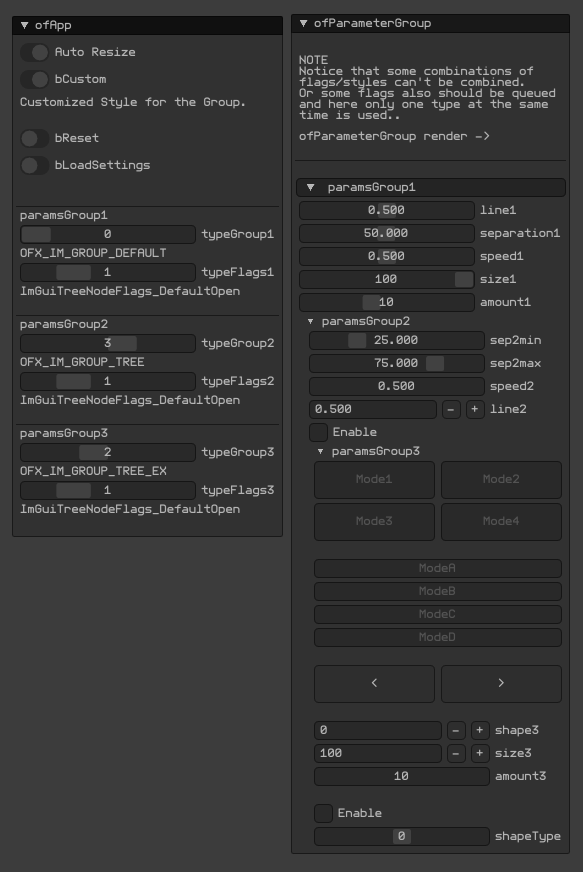This screenshot has height=872, width=583.
Task: Check Enable box above shapeType
Action: pyautogui.click(x=324, y=813)
